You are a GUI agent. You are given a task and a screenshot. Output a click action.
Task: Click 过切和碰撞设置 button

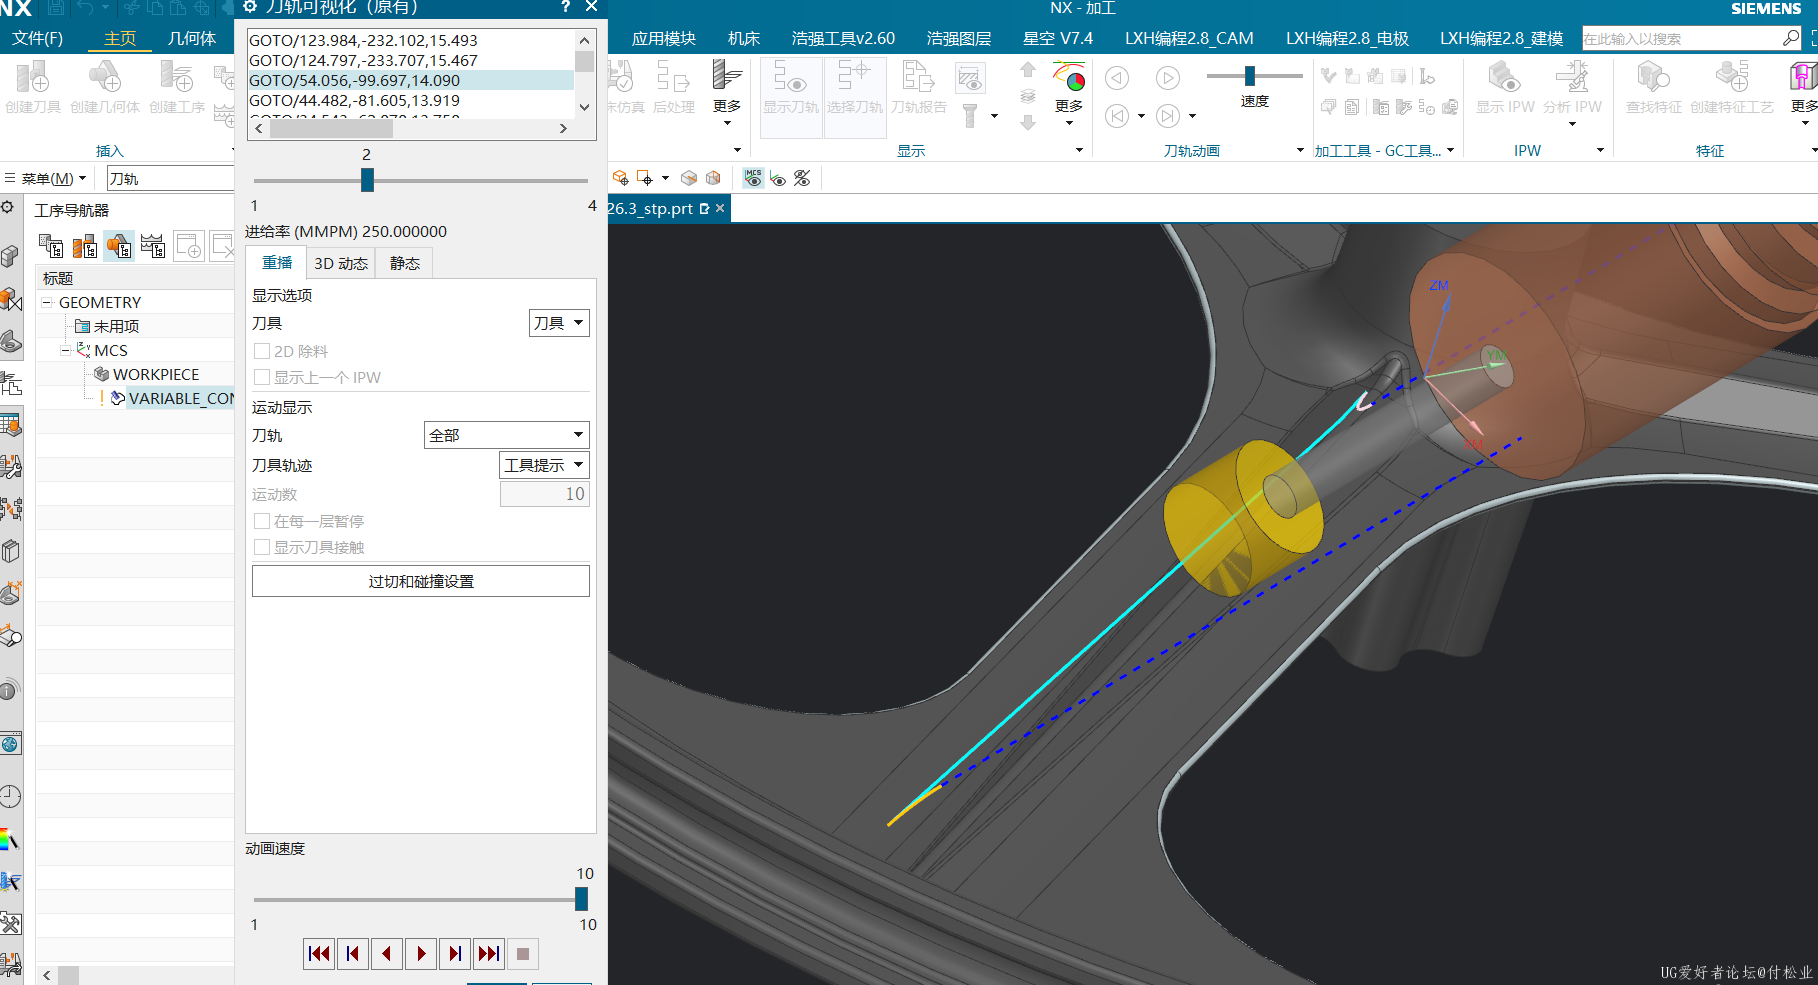(x=421, y=581)
